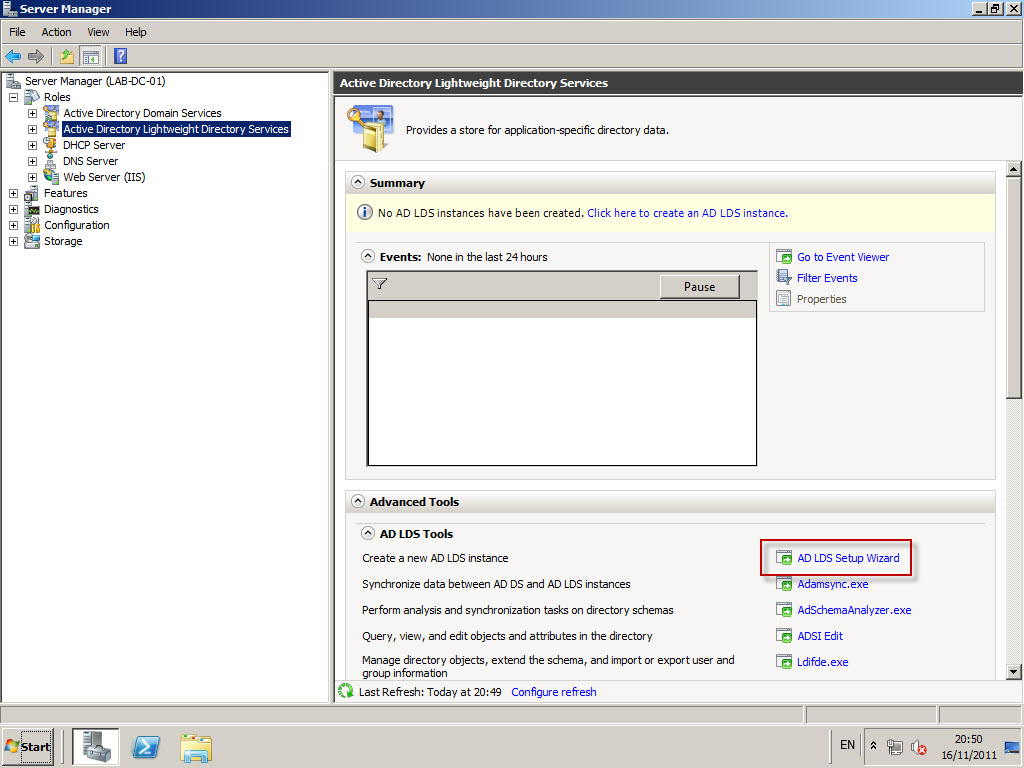1024x768 pixels.
Task: Click the Forward arrow toolbar icon
Action: click(36, 57)
